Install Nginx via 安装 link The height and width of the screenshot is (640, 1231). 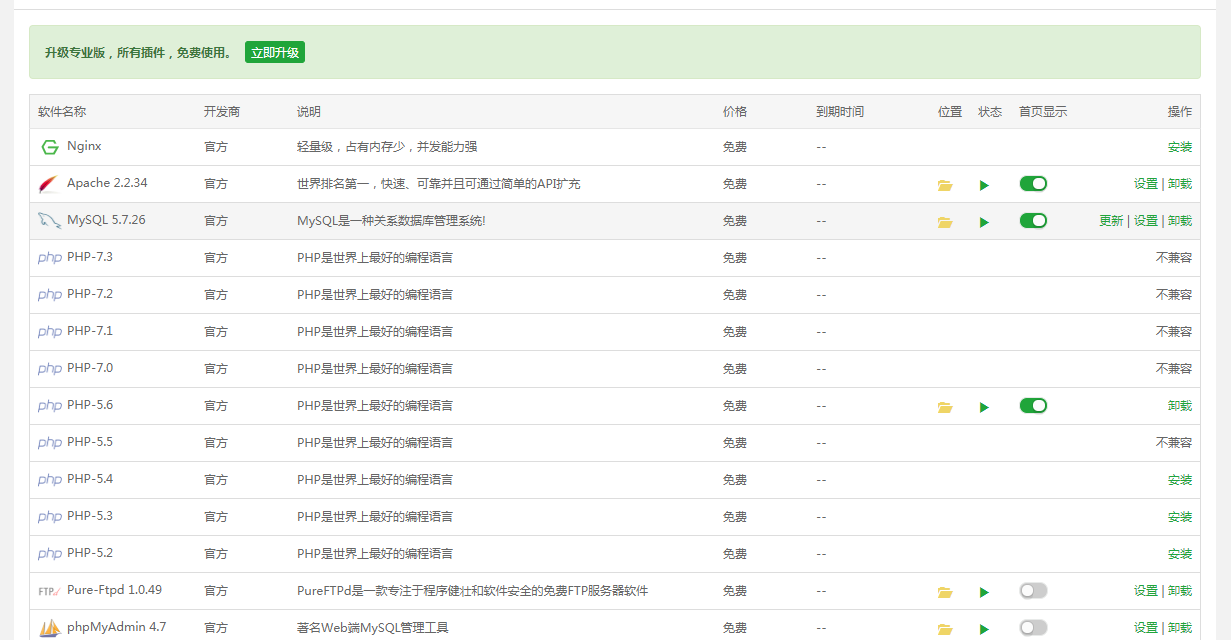1180,147
